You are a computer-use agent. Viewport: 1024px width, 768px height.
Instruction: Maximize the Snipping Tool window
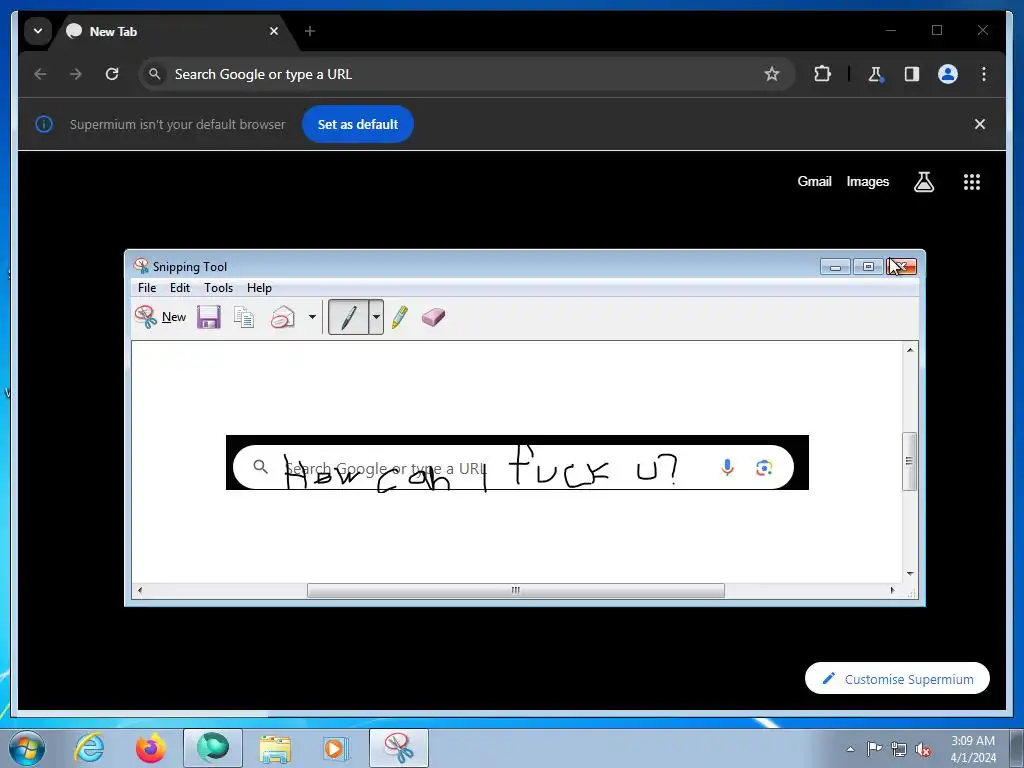[868, 266]
